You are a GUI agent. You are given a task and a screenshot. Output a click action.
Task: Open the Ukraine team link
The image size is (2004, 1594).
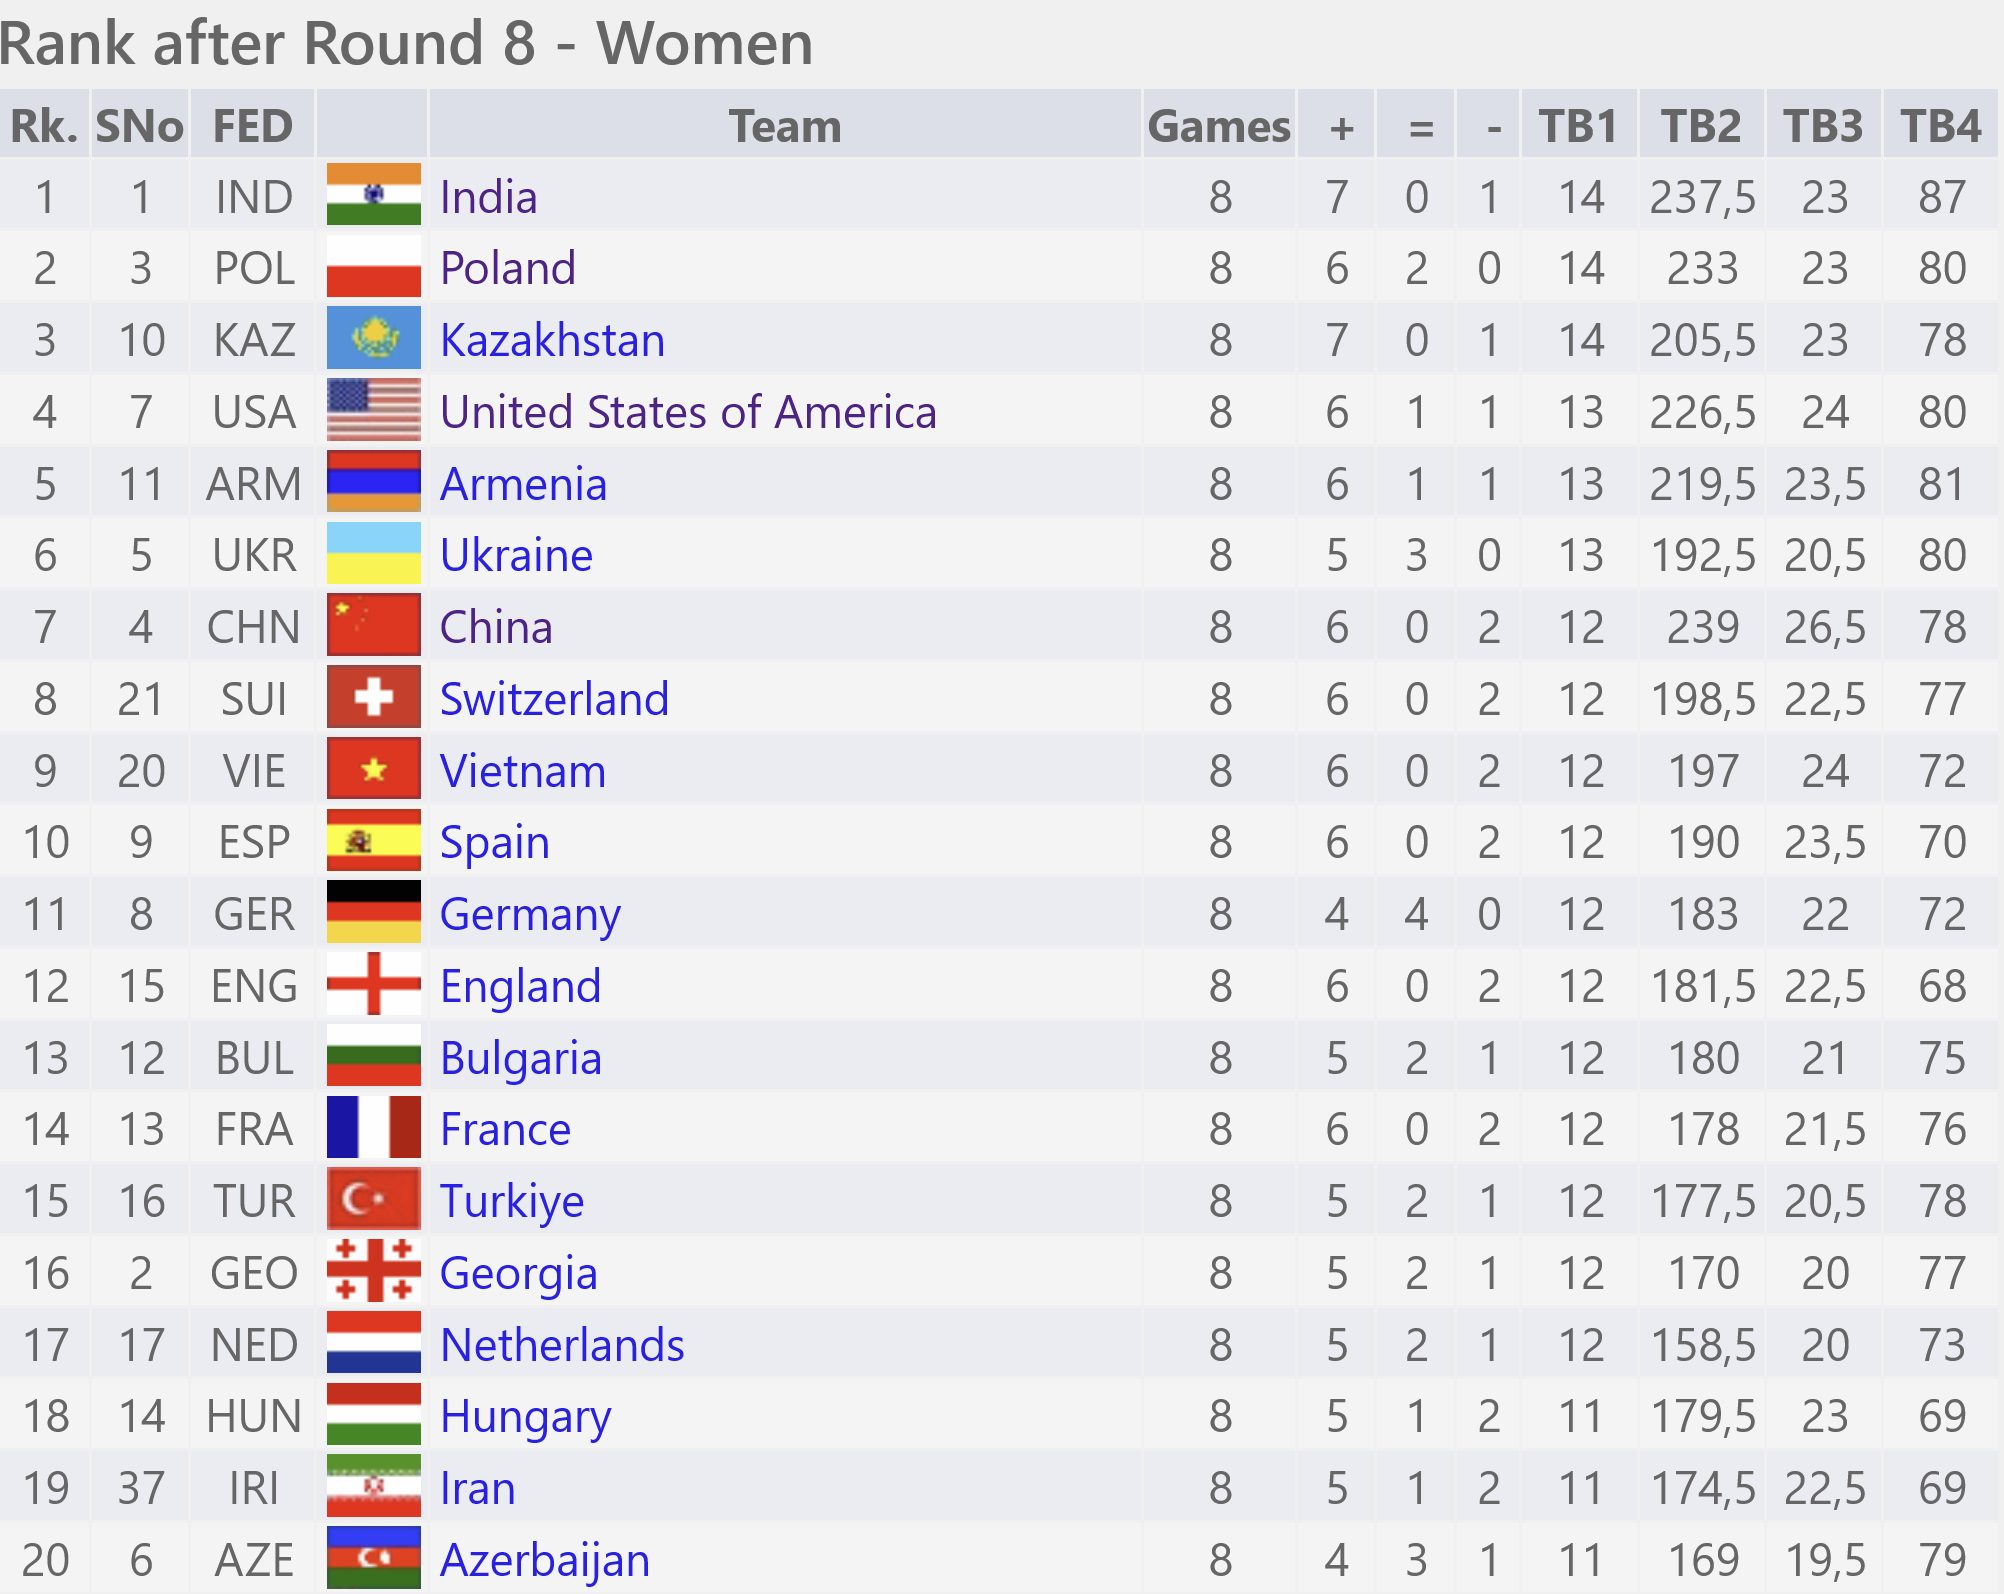pos(516,555)
